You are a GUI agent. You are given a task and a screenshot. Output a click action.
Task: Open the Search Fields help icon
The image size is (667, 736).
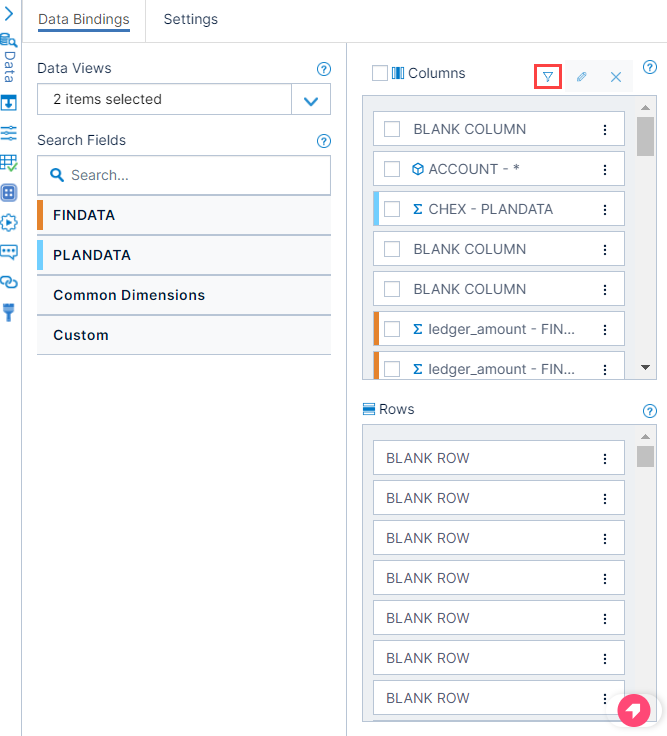(x=323, y=141)
